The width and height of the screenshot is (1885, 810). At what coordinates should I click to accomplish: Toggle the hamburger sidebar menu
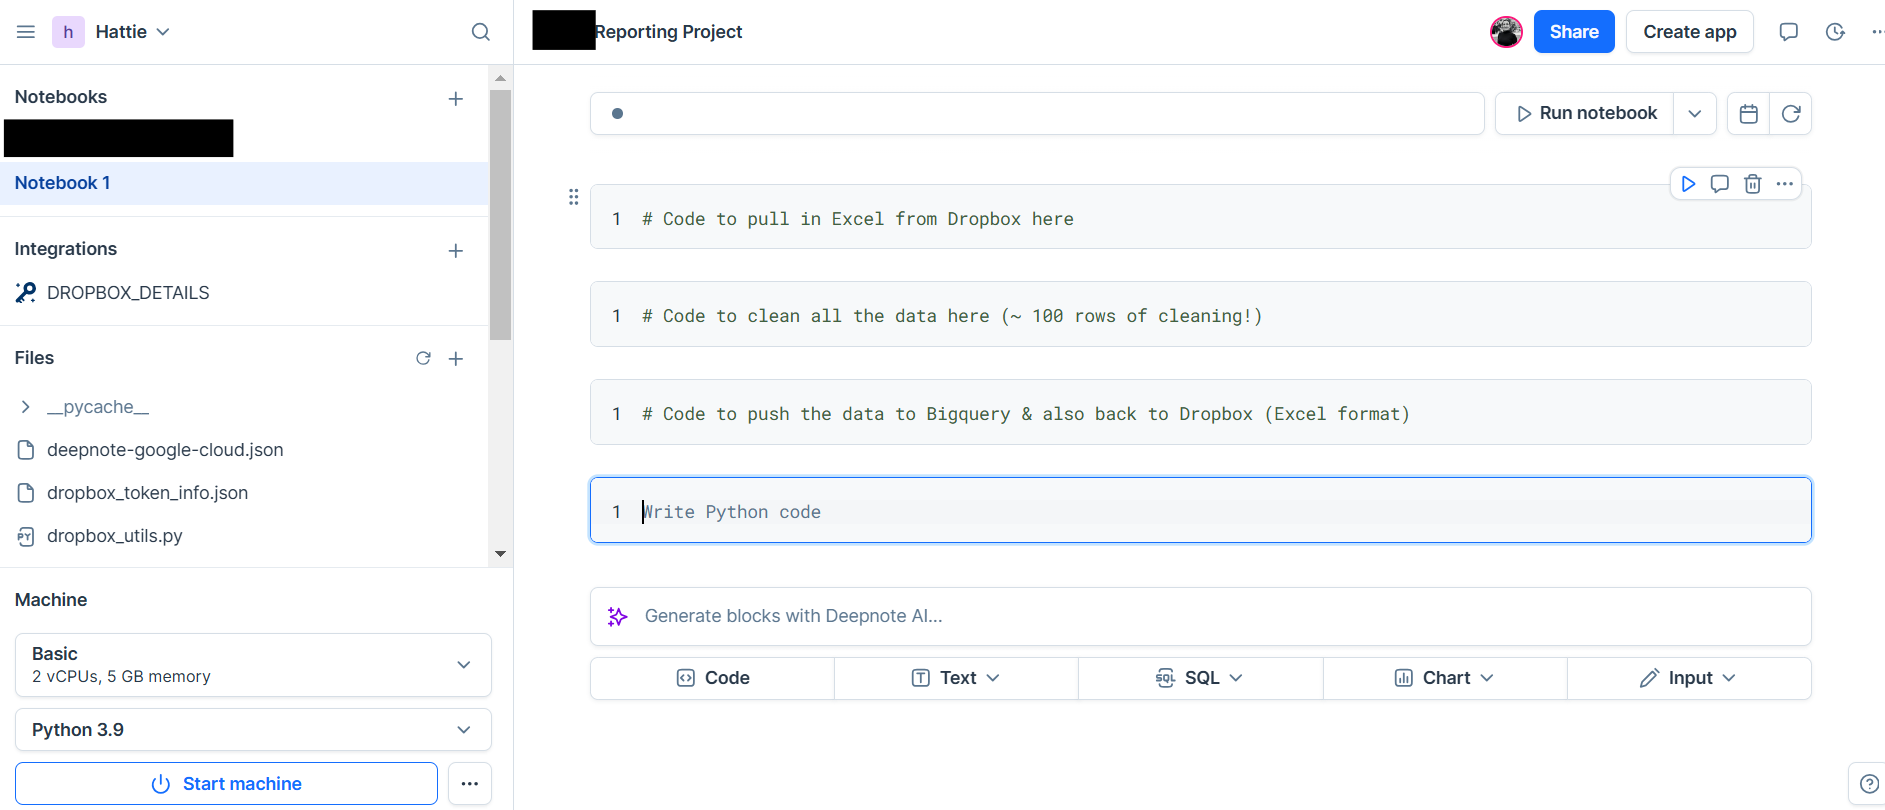(x=26, y=32)
